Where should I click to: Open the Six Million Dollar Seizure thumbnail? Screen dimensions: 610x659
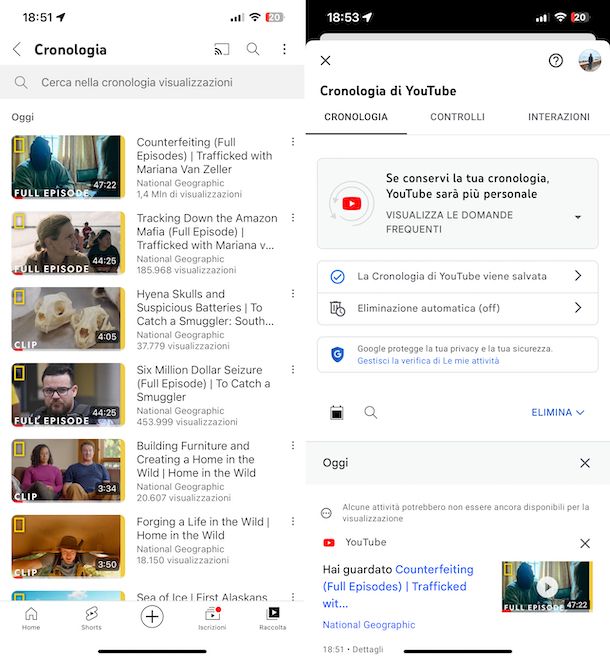(x=68, y=395)
